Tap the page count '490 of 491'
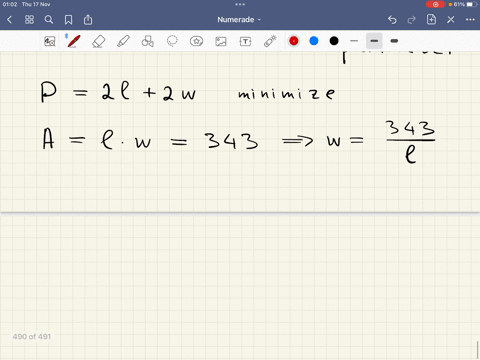Image resolution: width=480 pixels, height=360 pixels. [x=32, y=337]
